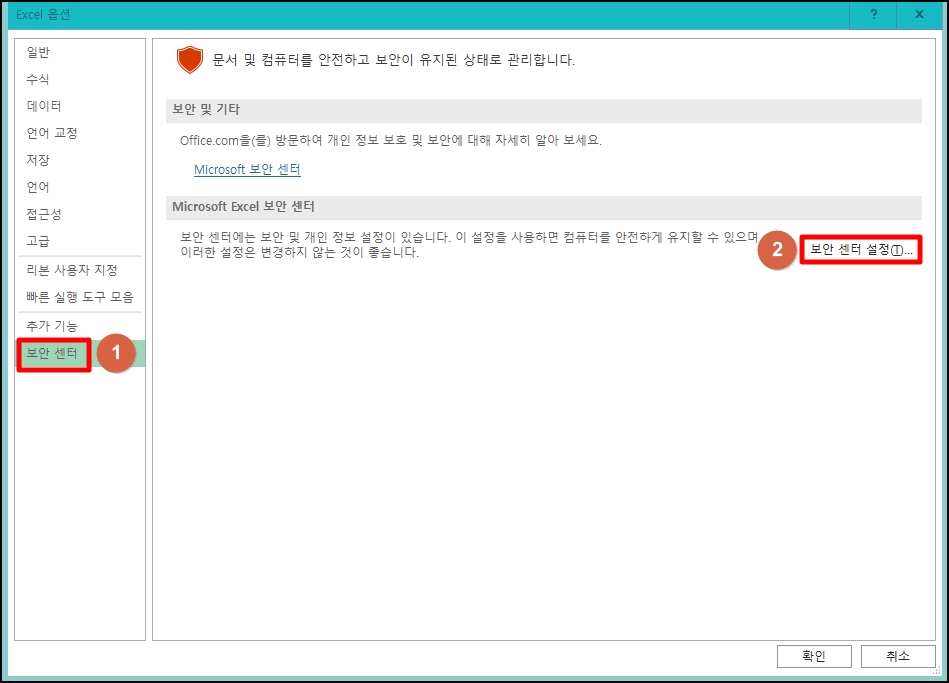Screen dimensions: 949x683
Task: Click the red shield security icon
Action: [190, 58]
